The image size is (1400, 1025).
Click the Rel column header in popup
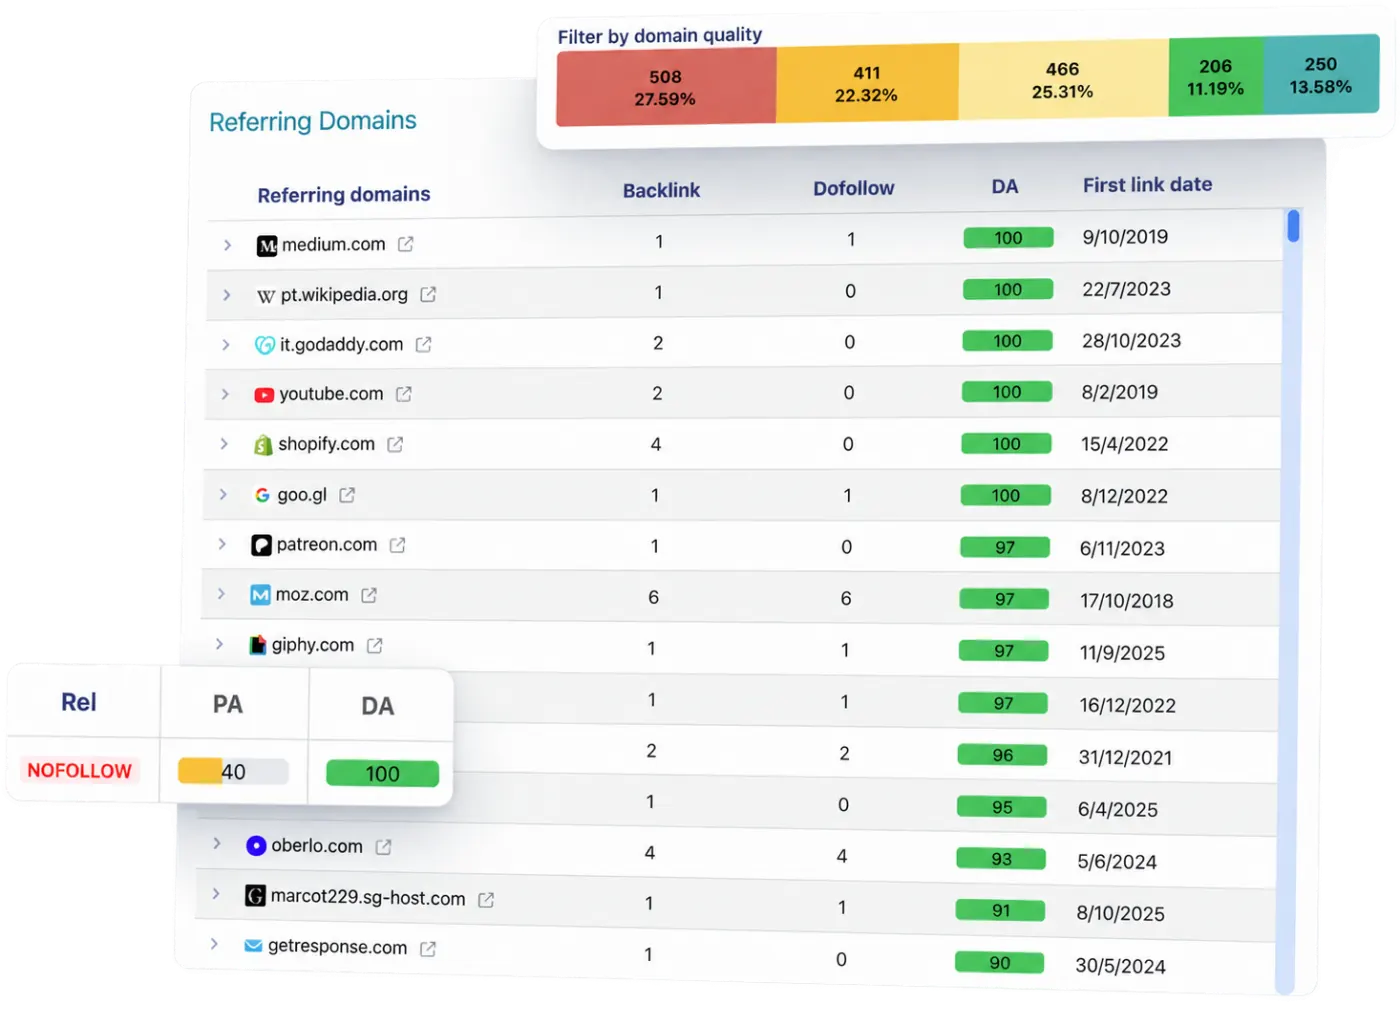tap(79, 702)
